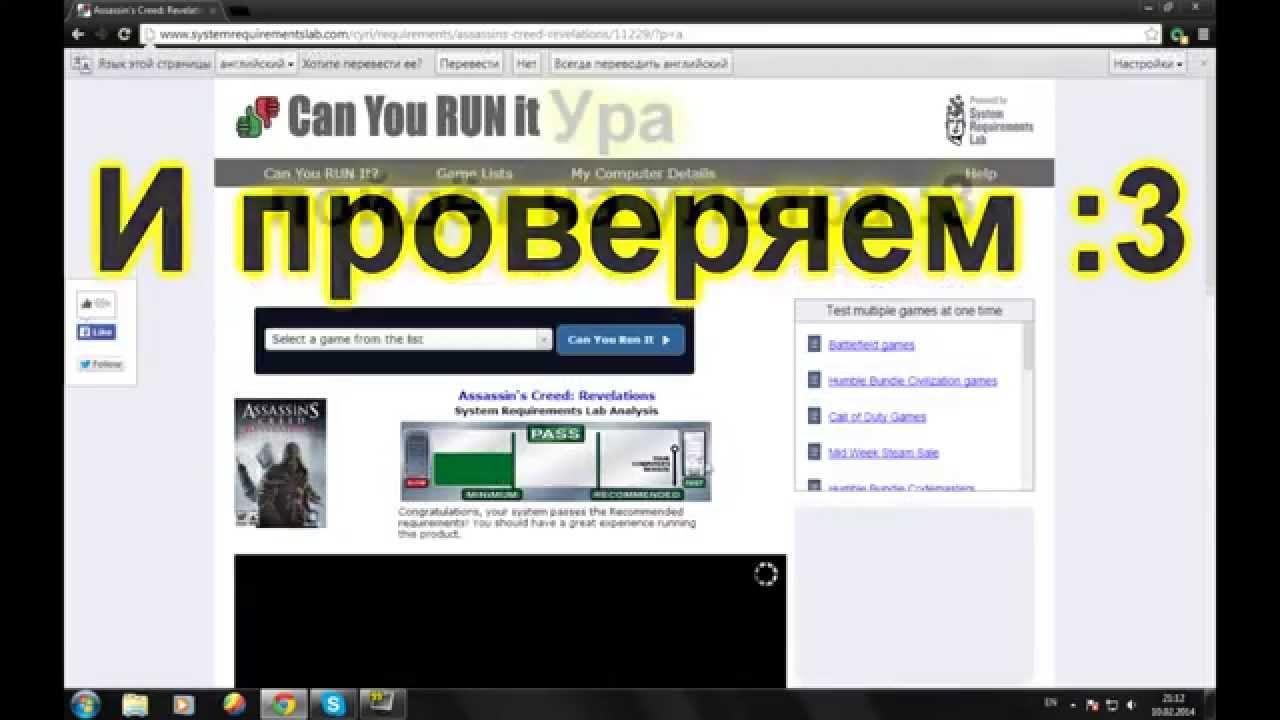Bookmark the page using the star icon
The width and height of the screenshot is (1280, 720).
(1151, 34)
